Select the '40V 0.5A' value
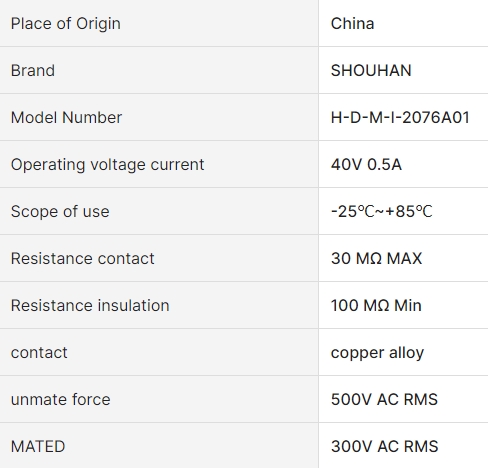 (x=366, y=165)
